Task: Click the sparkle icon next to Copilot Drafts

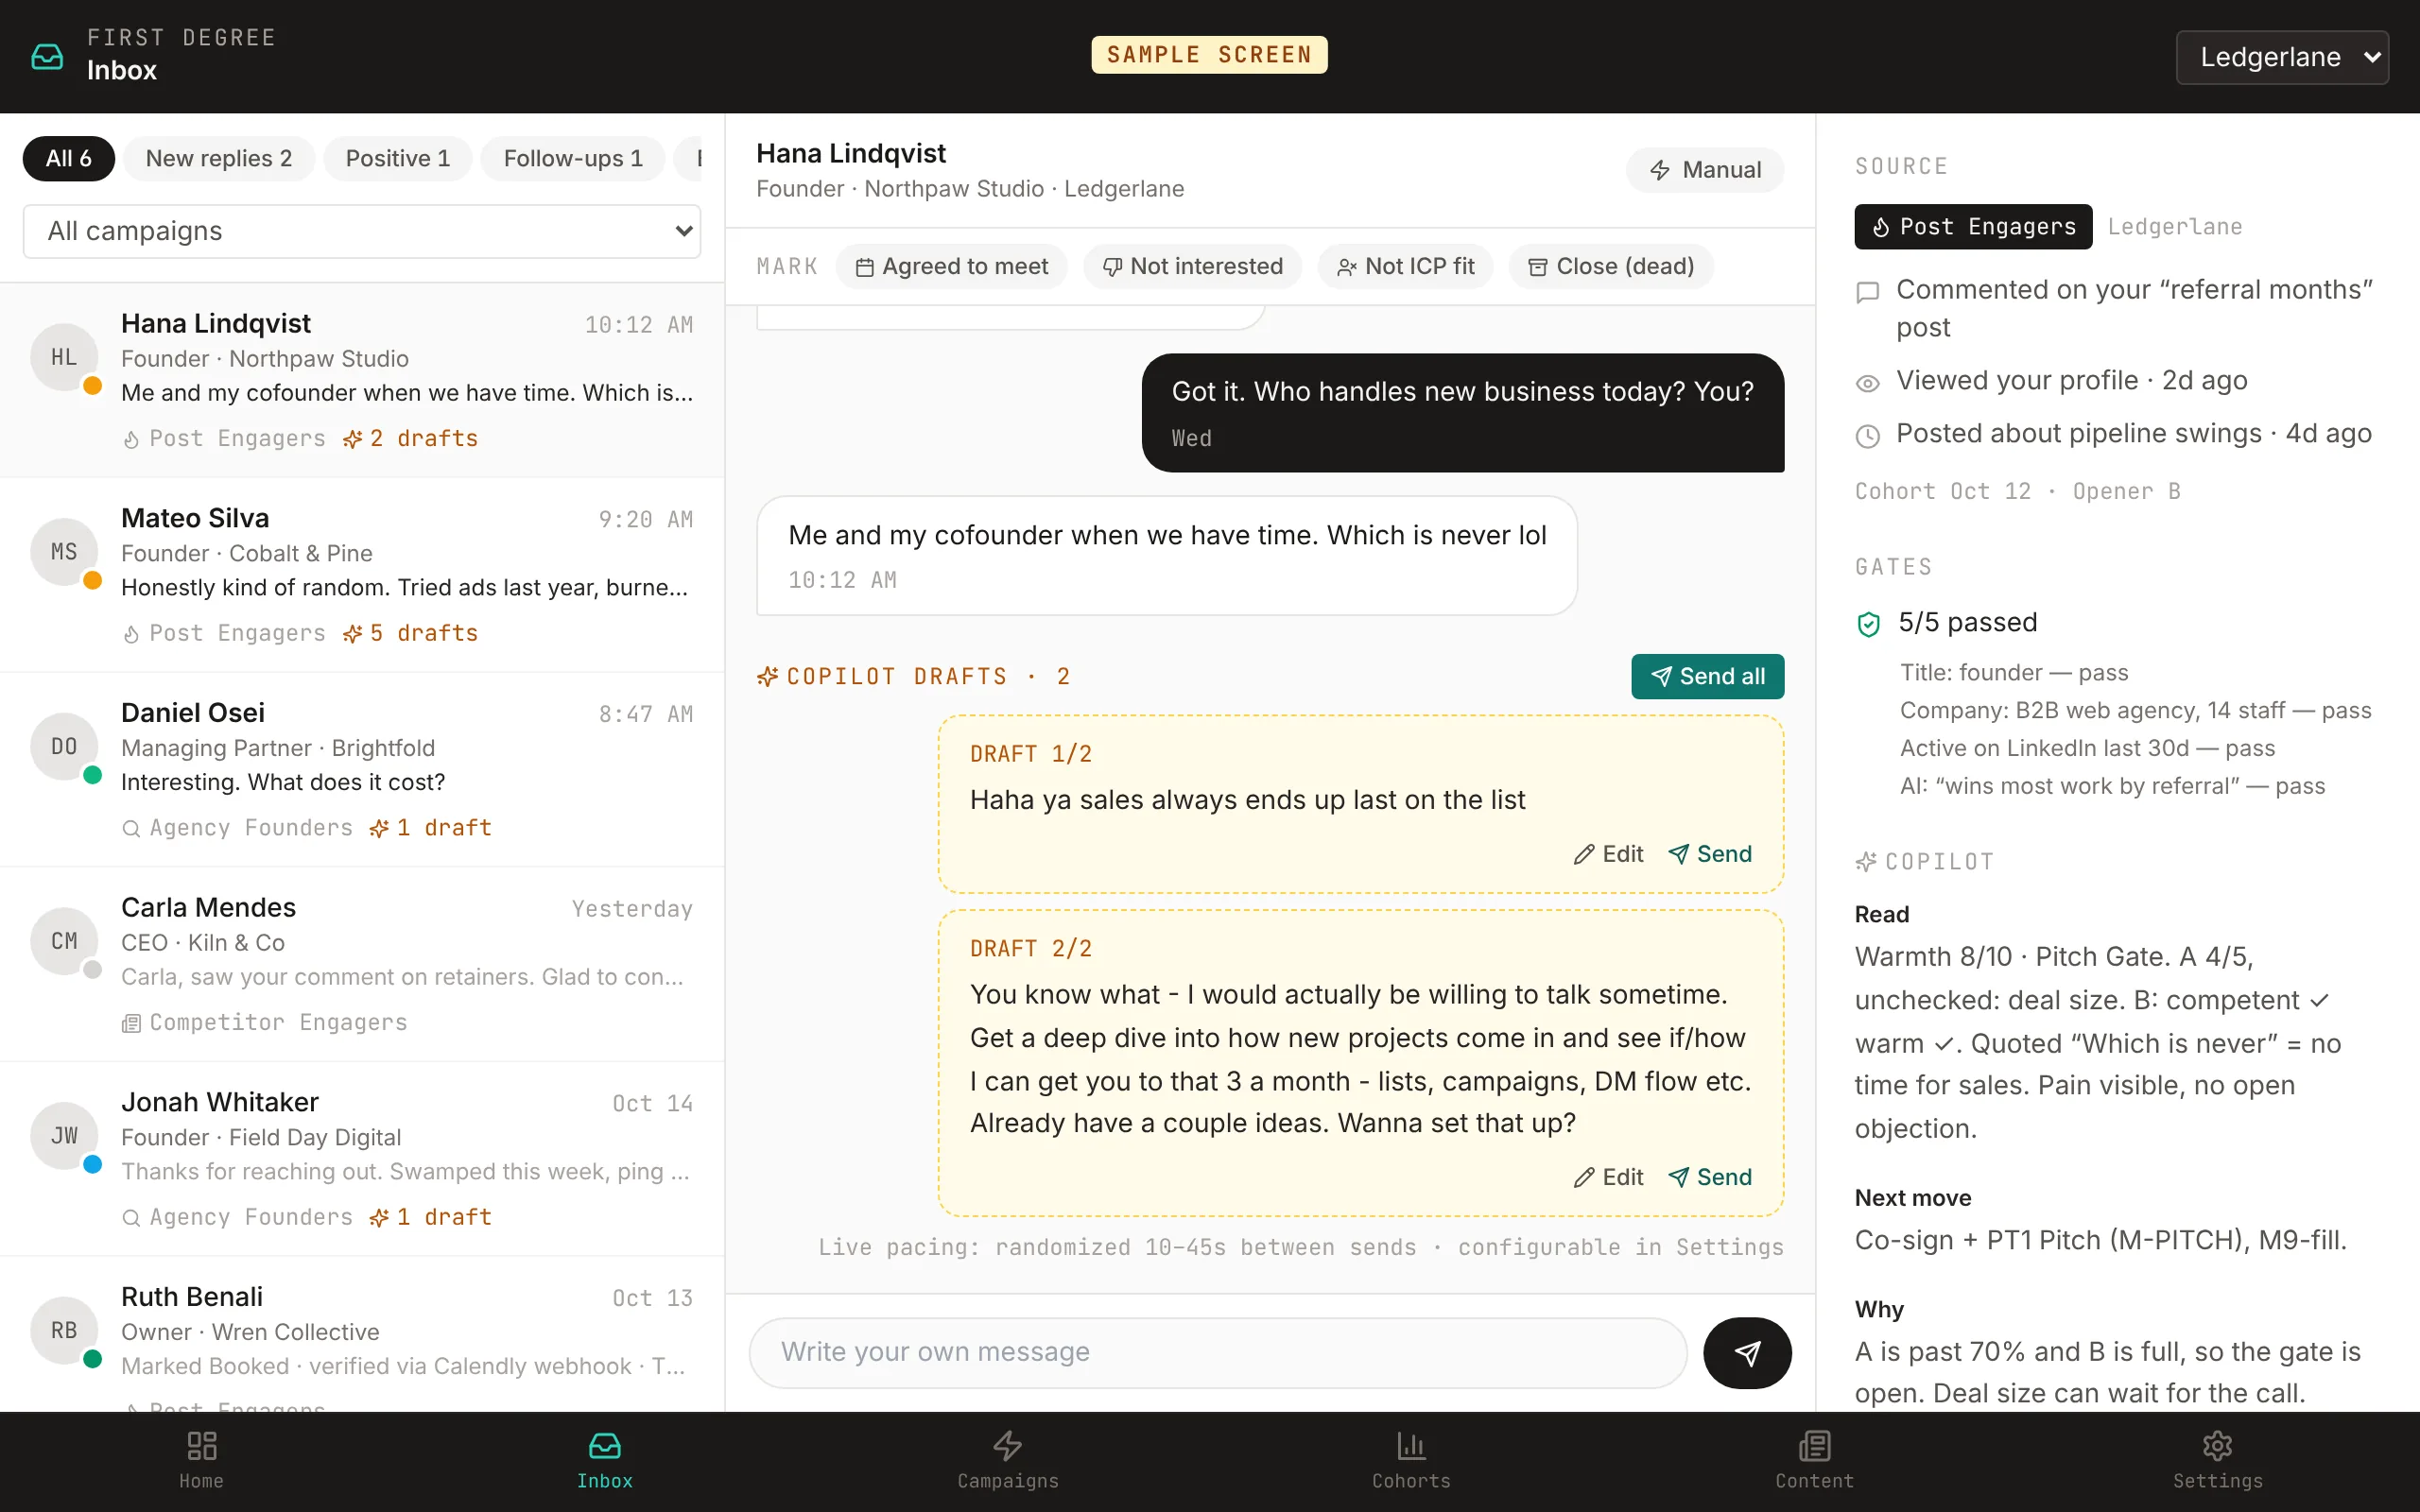Action: [767, 677]
